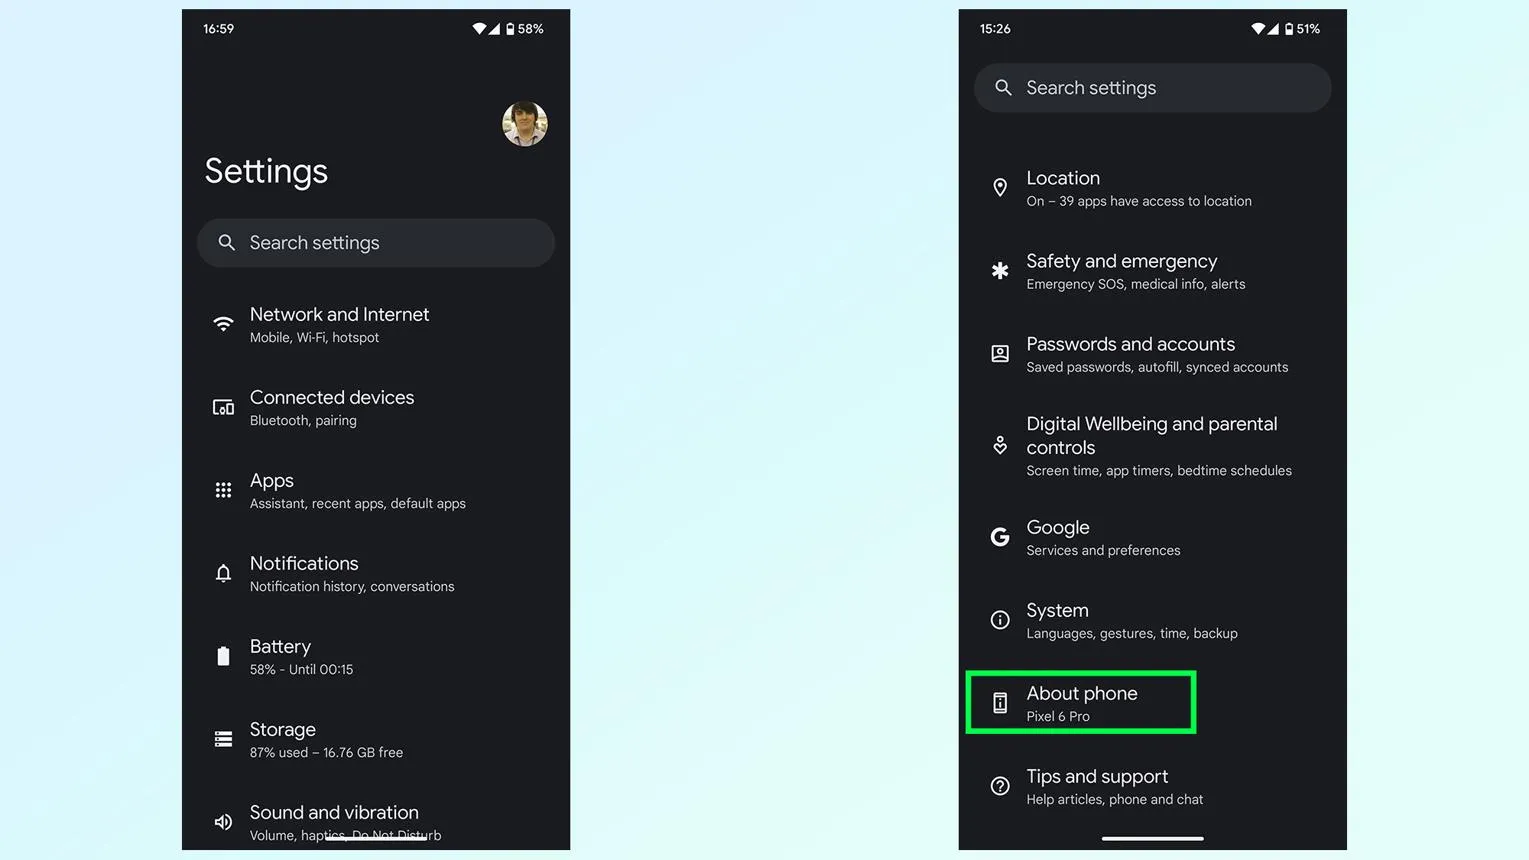
Task: Open Network and Internet settings
Action: 376,324
